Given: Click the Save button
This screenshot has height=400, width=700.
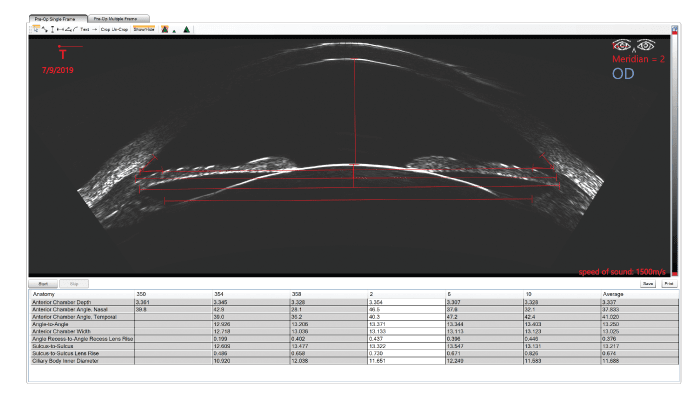Looking at the screenshot, I should pyautogui.click(x=648, y=283).
